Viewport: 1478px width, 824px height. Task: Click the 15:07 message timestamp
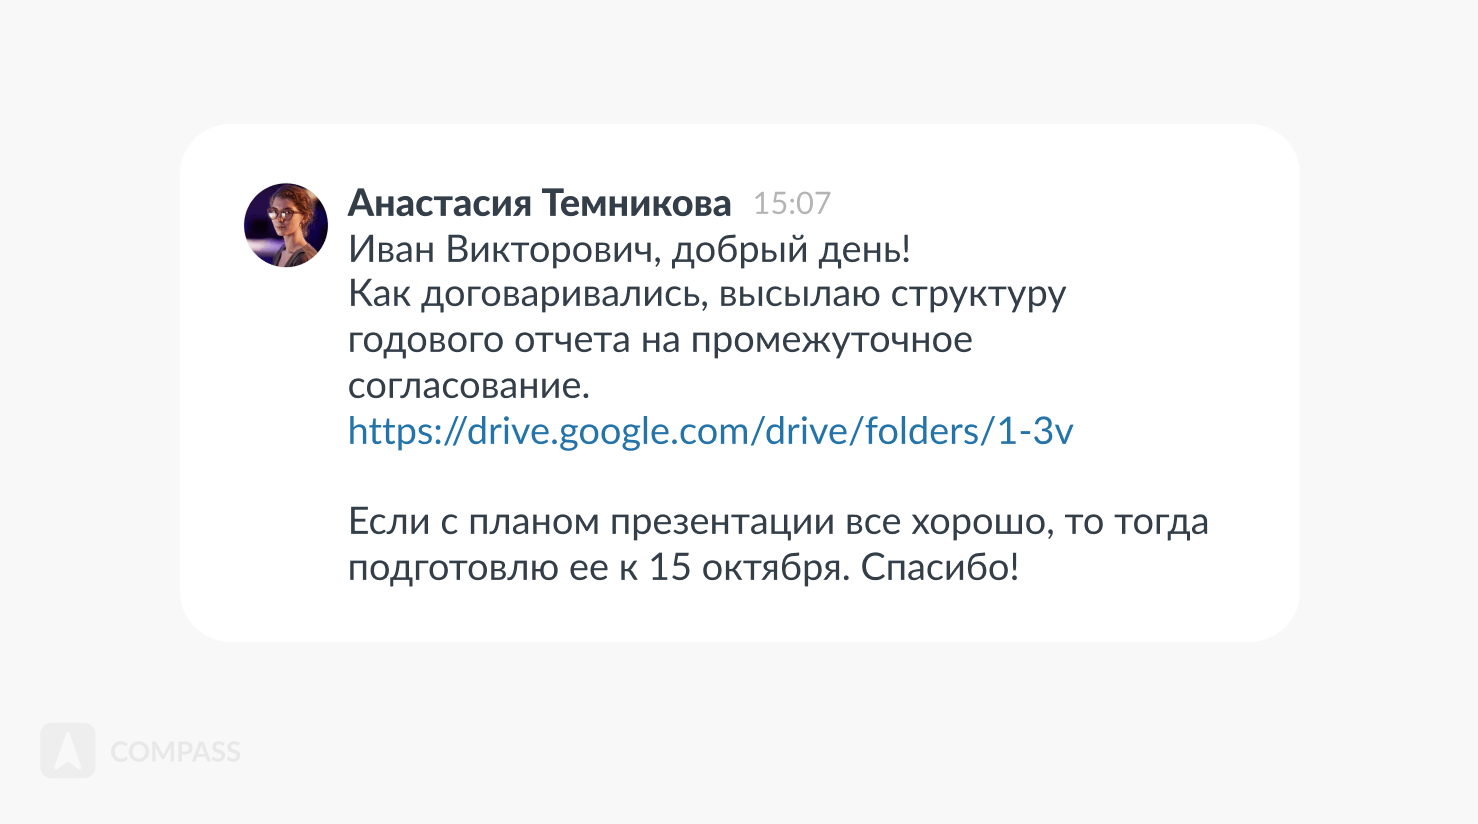click(791, 203)
